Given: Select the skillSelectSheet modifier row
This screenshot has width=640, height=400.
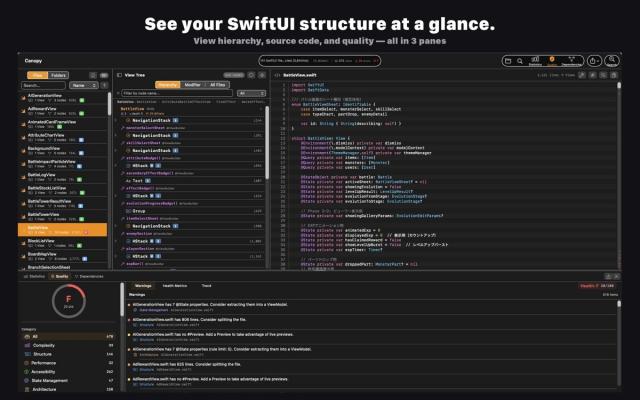Looking at the screenshot, I should [190, 143].
